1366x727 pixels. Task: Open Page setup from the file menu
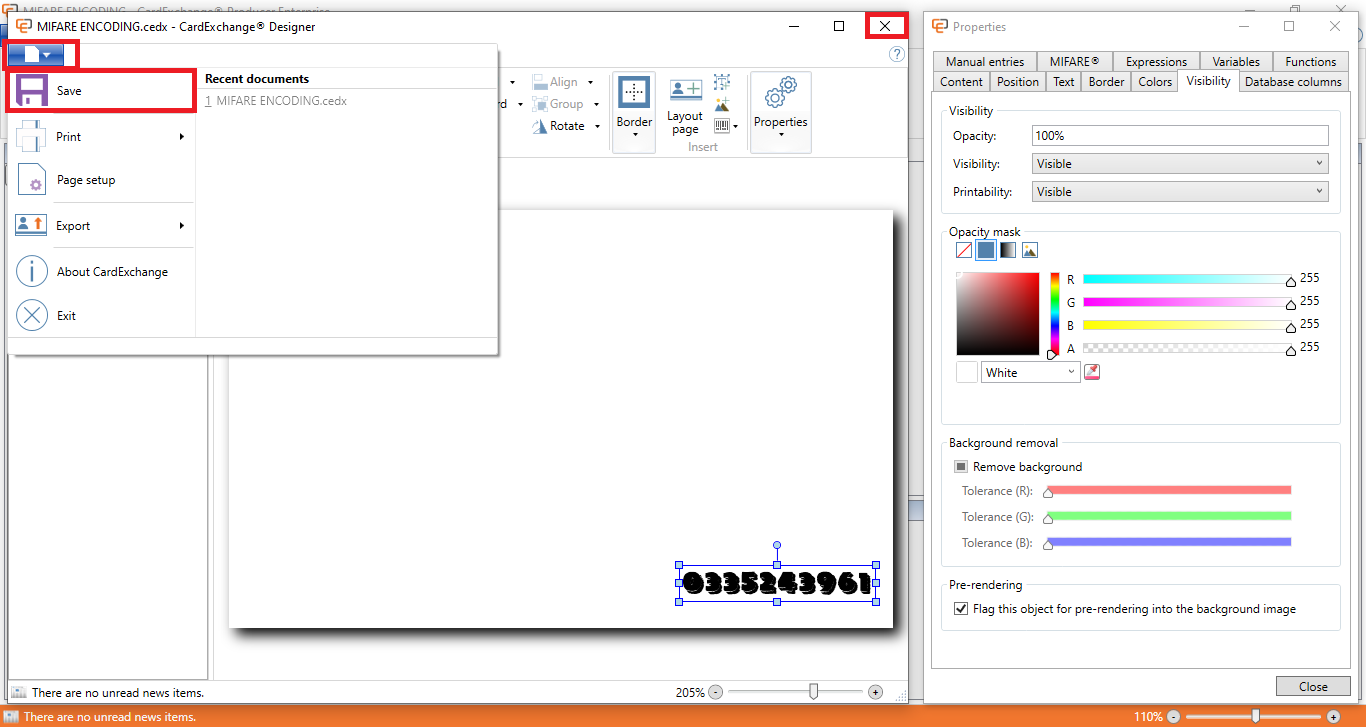pos(101,180)
